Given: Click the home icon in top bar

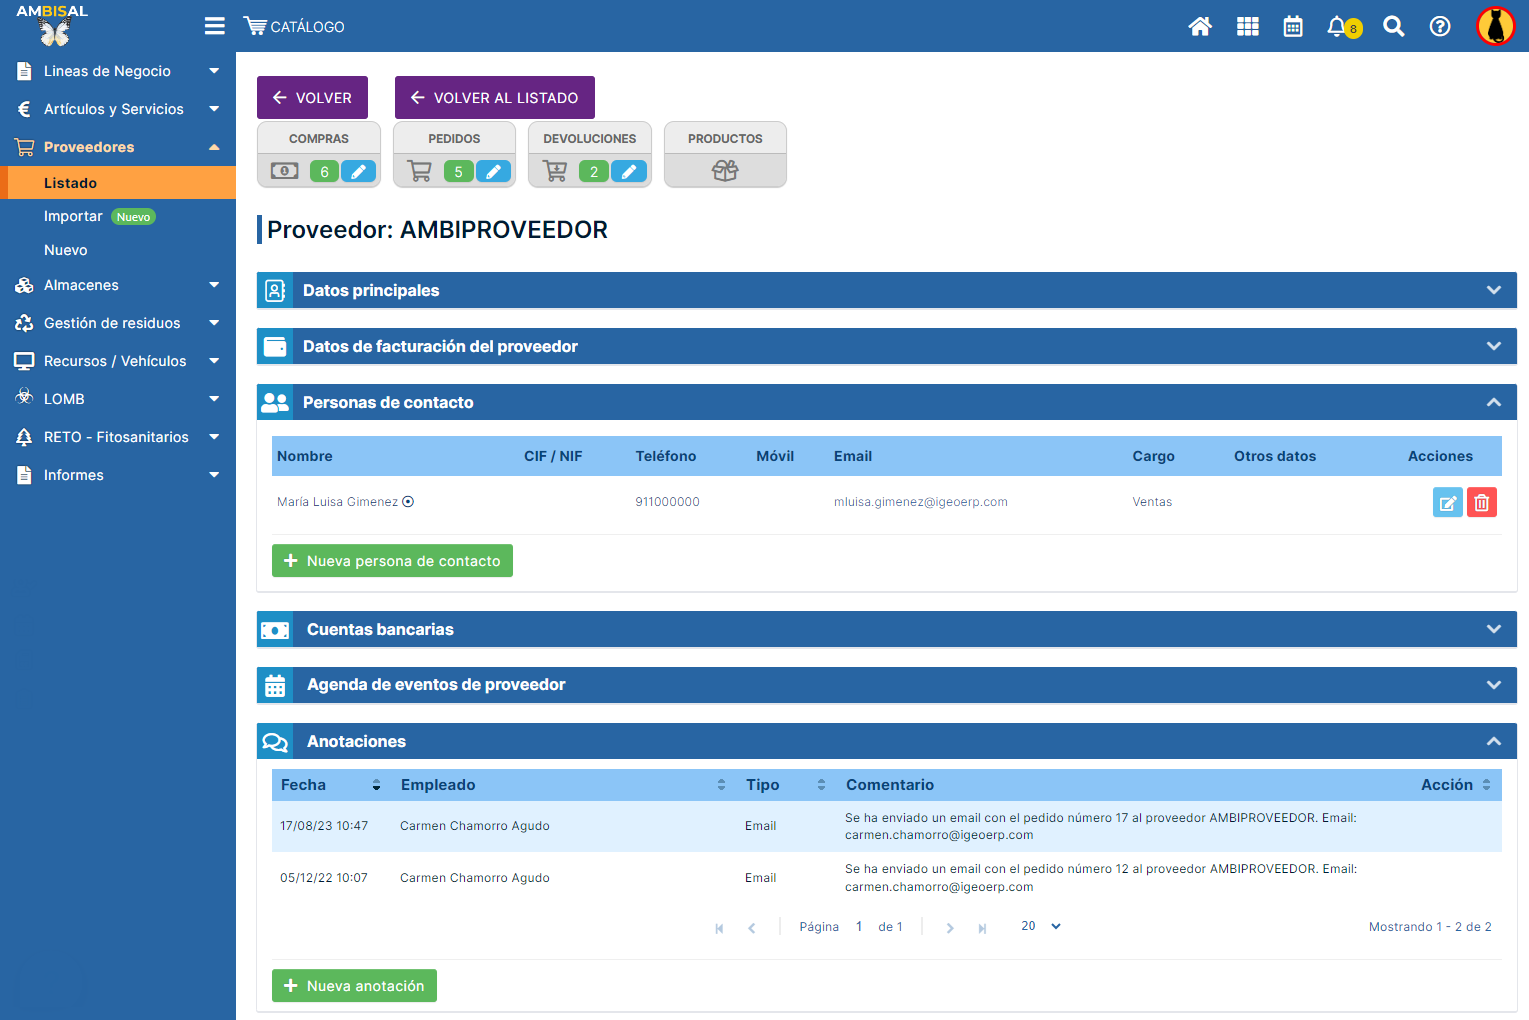Looking at the screenshot, I should pyautogui.click(x=1200, y=27).
